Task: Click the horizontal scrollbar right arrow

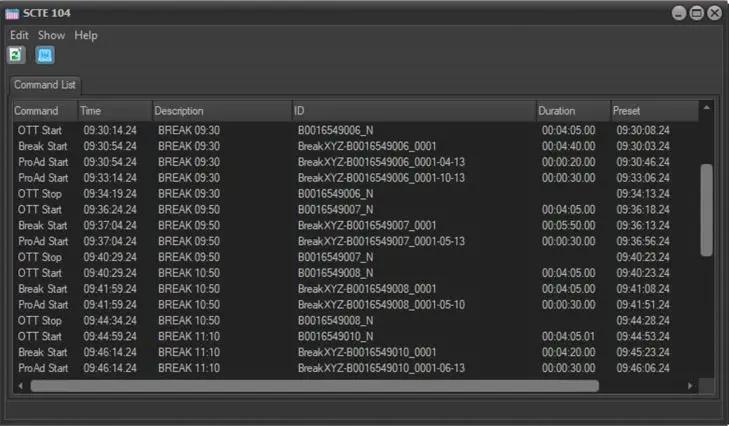Action: tap(689, 385)
